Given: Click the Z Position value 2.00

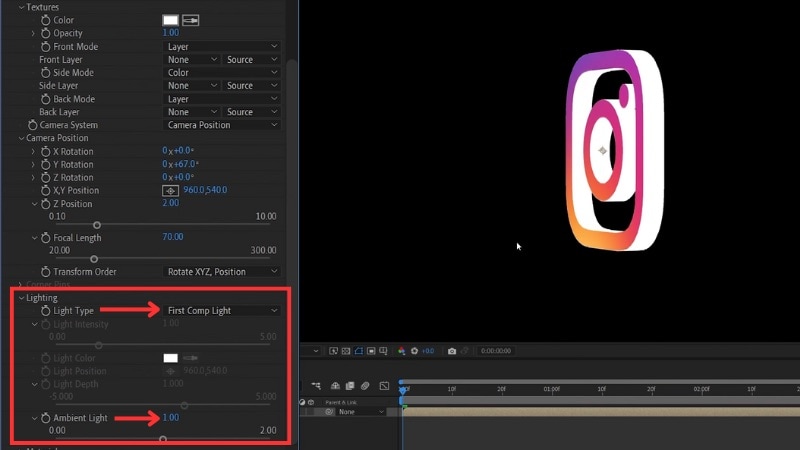Looking at the screenshot, I should (x=170, y=203).
